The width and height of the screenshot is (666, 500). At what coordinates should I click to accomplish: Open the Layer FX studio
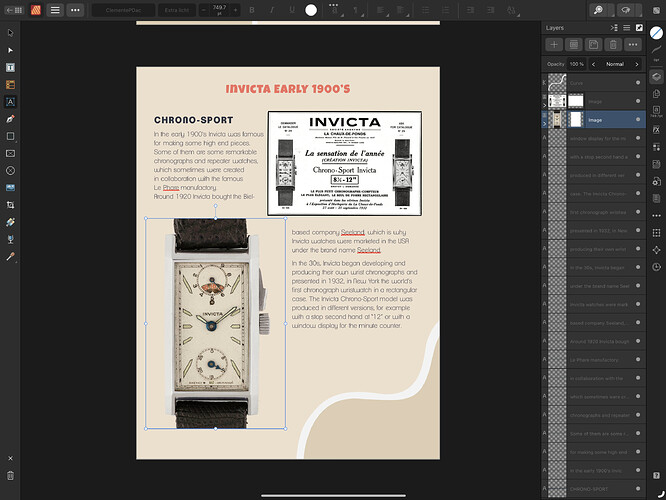click(x=656, y=130)
